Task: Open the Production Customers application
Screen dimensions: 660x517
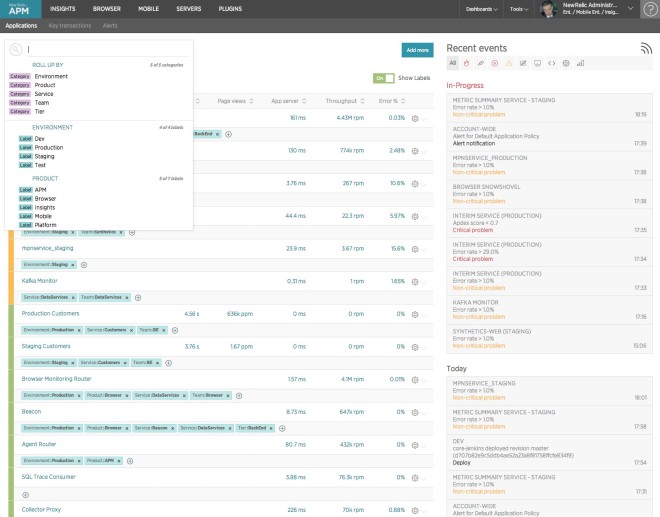Action: (51, 314)
